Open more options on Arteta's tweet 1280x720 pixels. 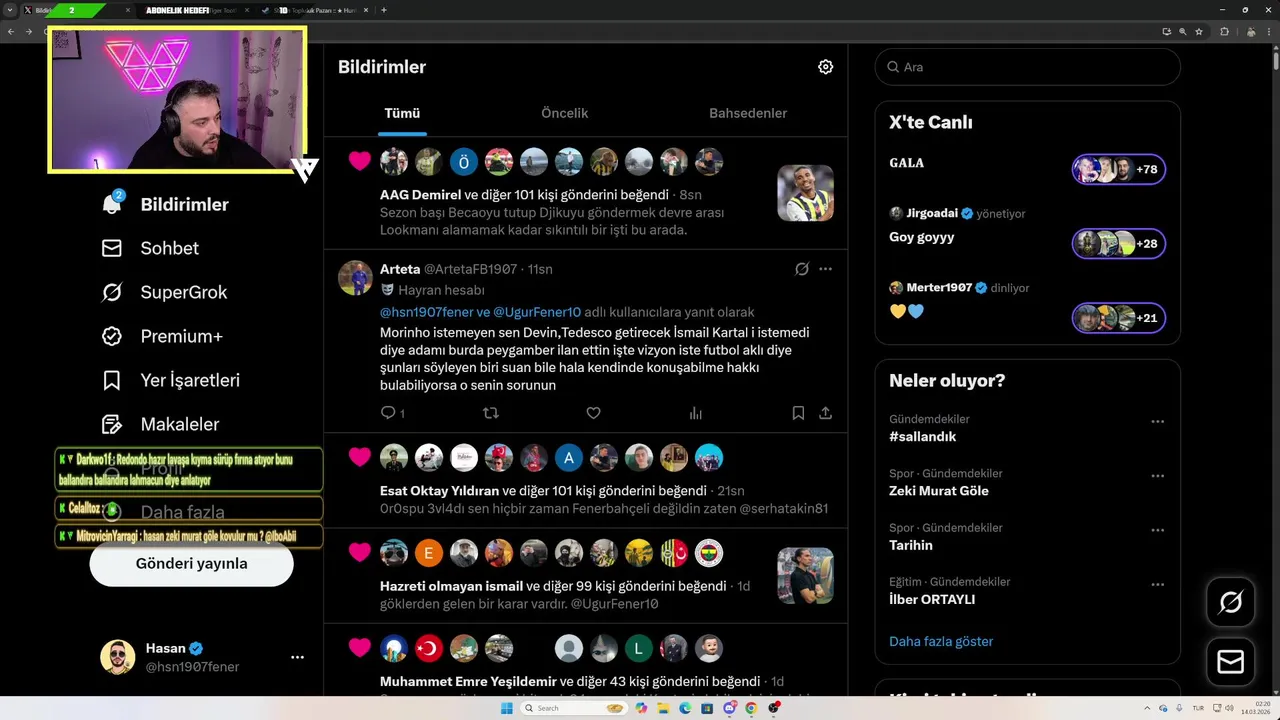click(825, 269)
